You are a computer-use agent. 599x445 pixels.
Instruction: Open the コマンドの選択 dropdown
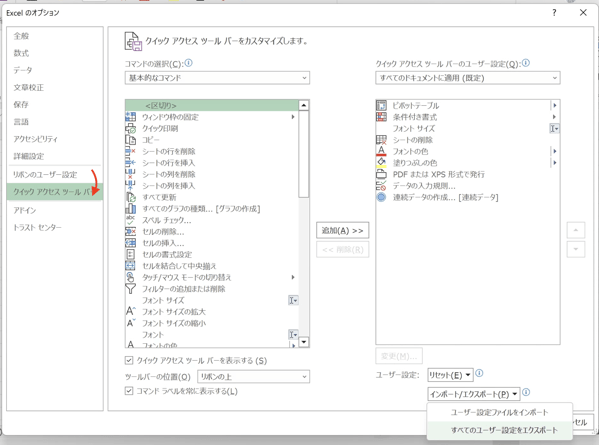pyautogui.click(x=217, y=78)
